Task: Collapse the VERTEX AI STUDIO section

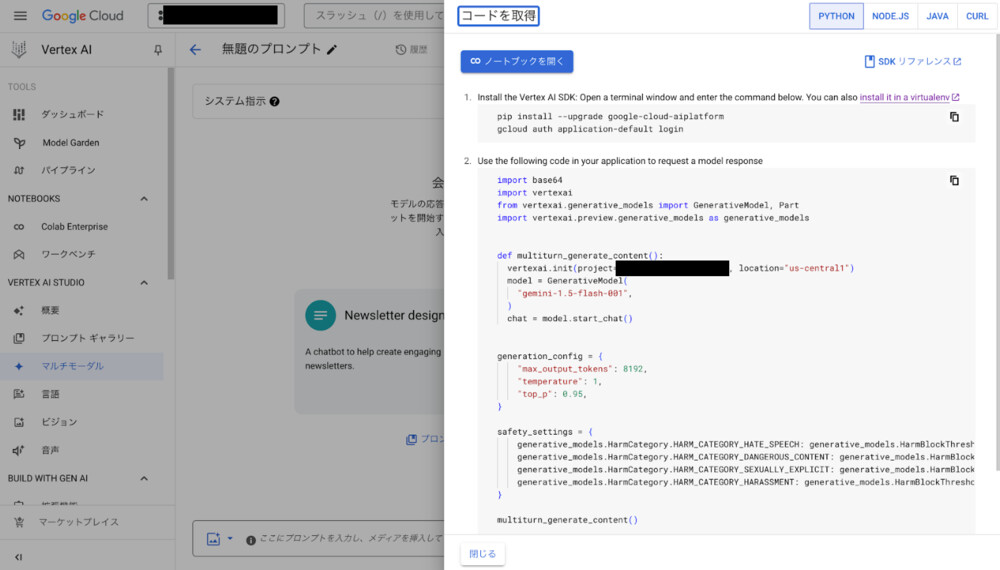Action: 144,283
